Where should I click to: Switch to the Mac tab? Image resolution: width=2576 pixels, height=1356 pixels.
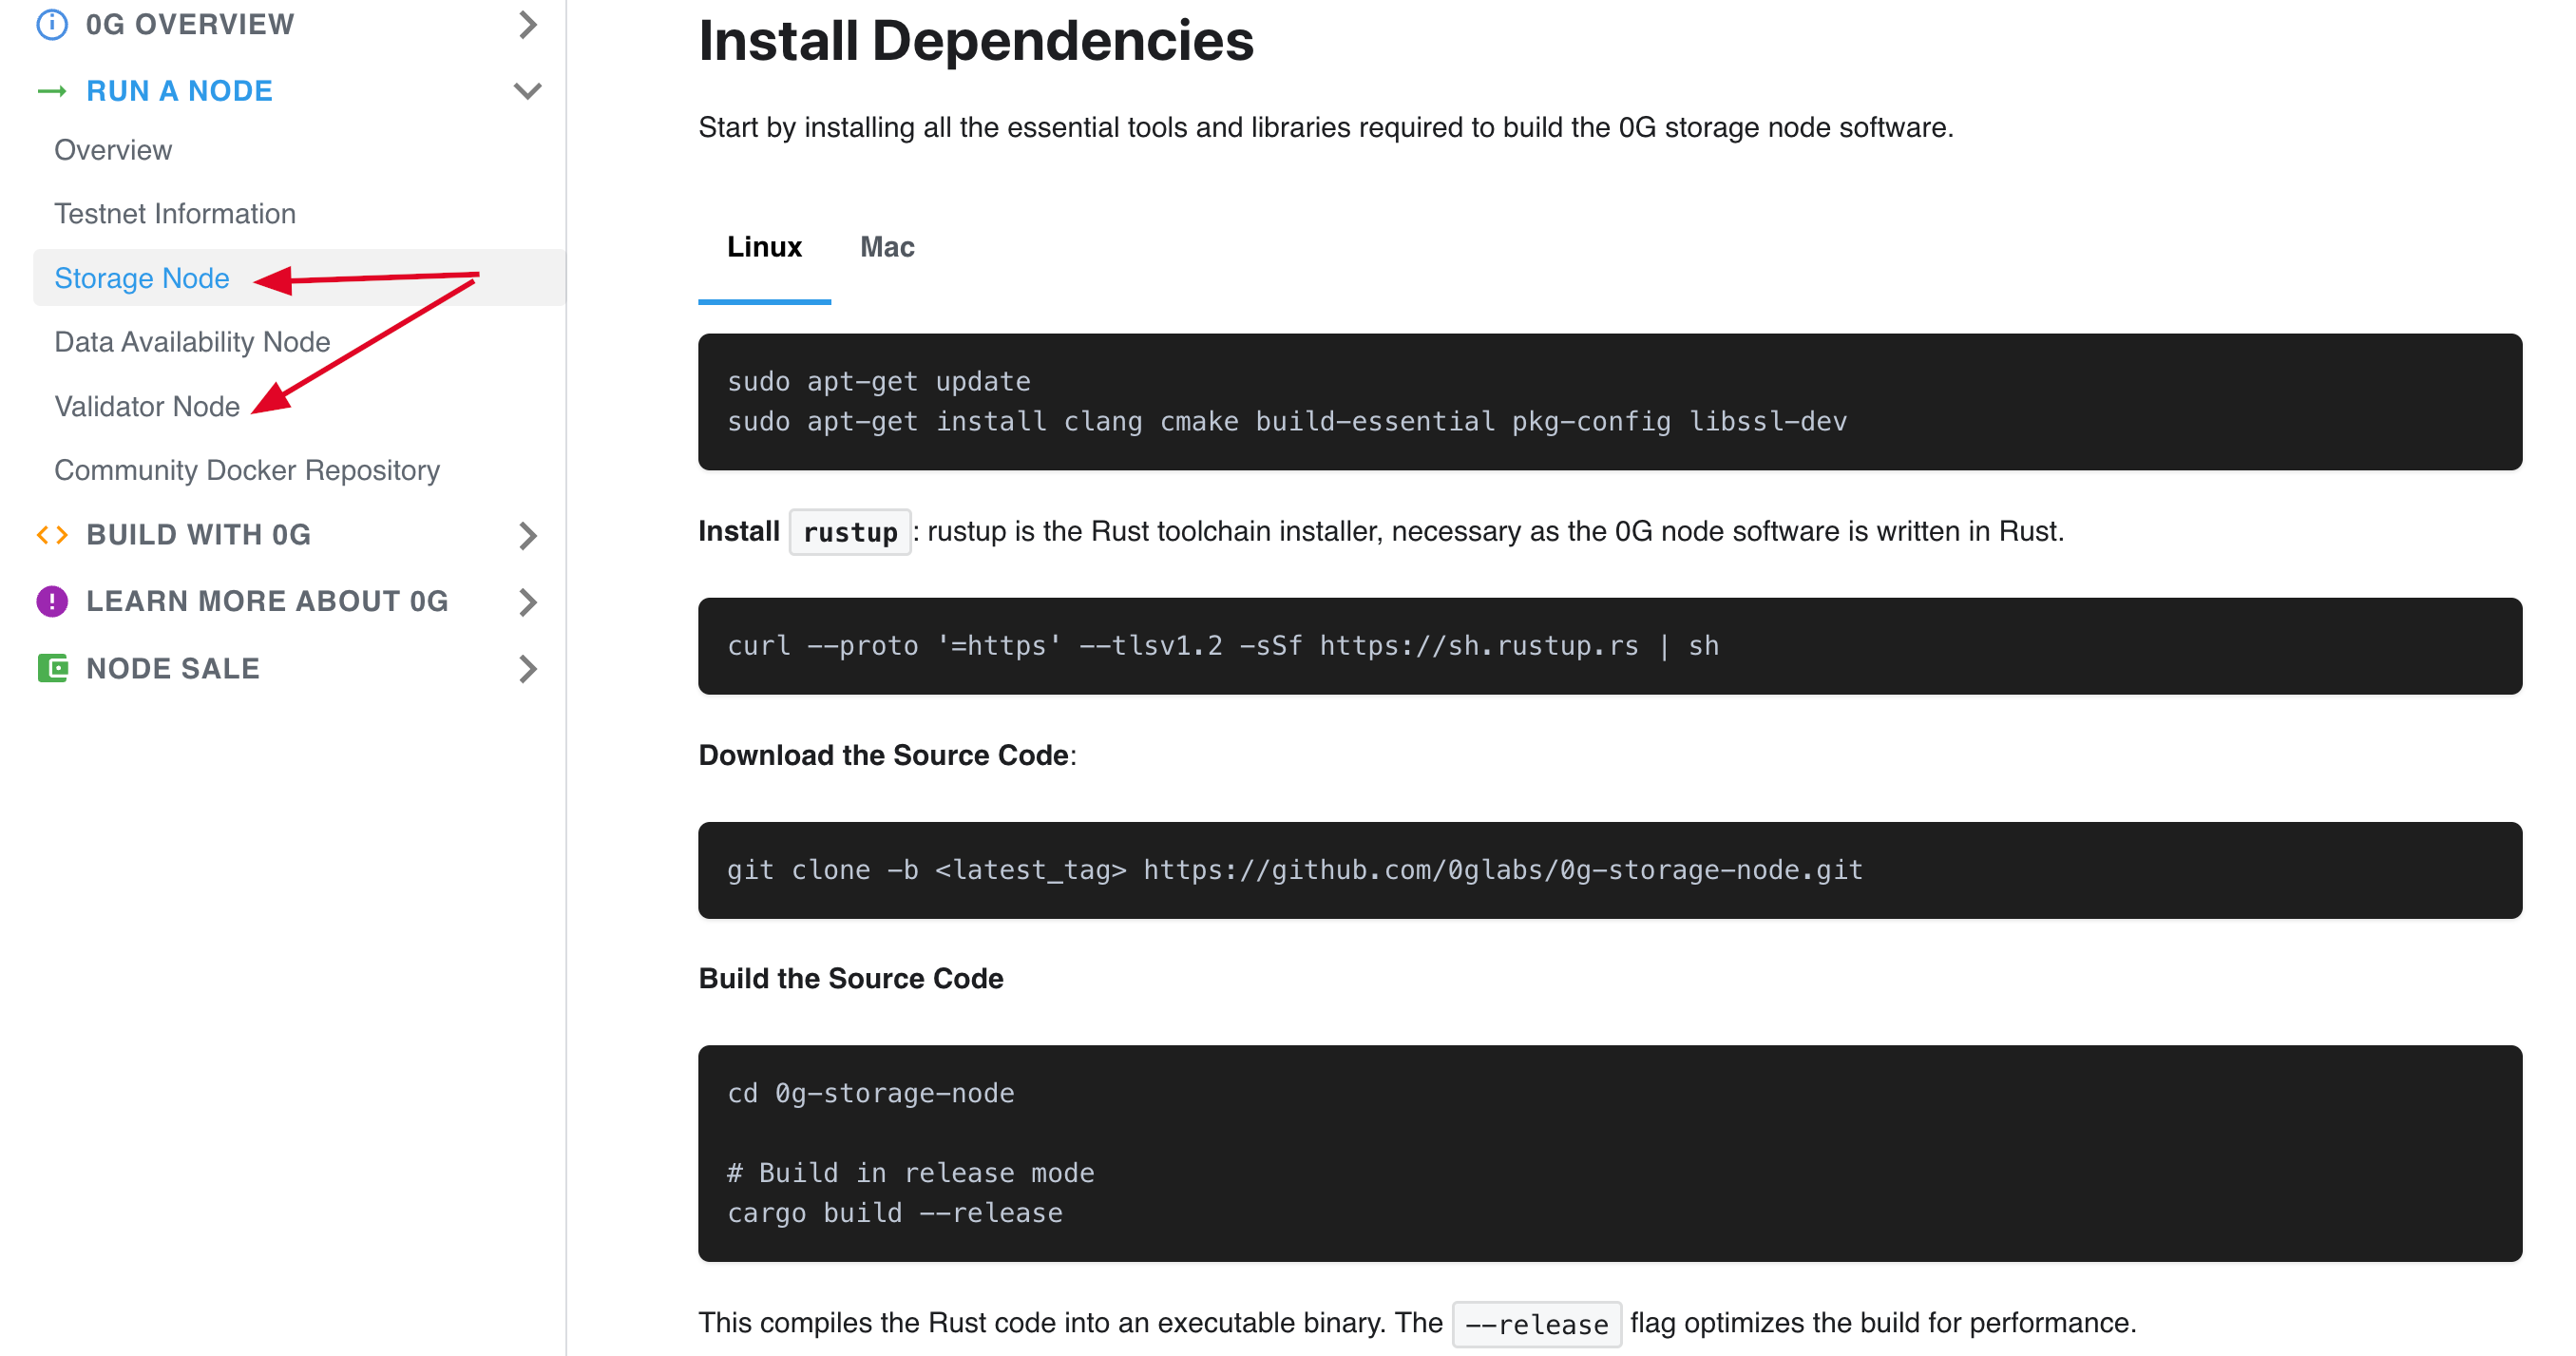[x=887, y=247]
